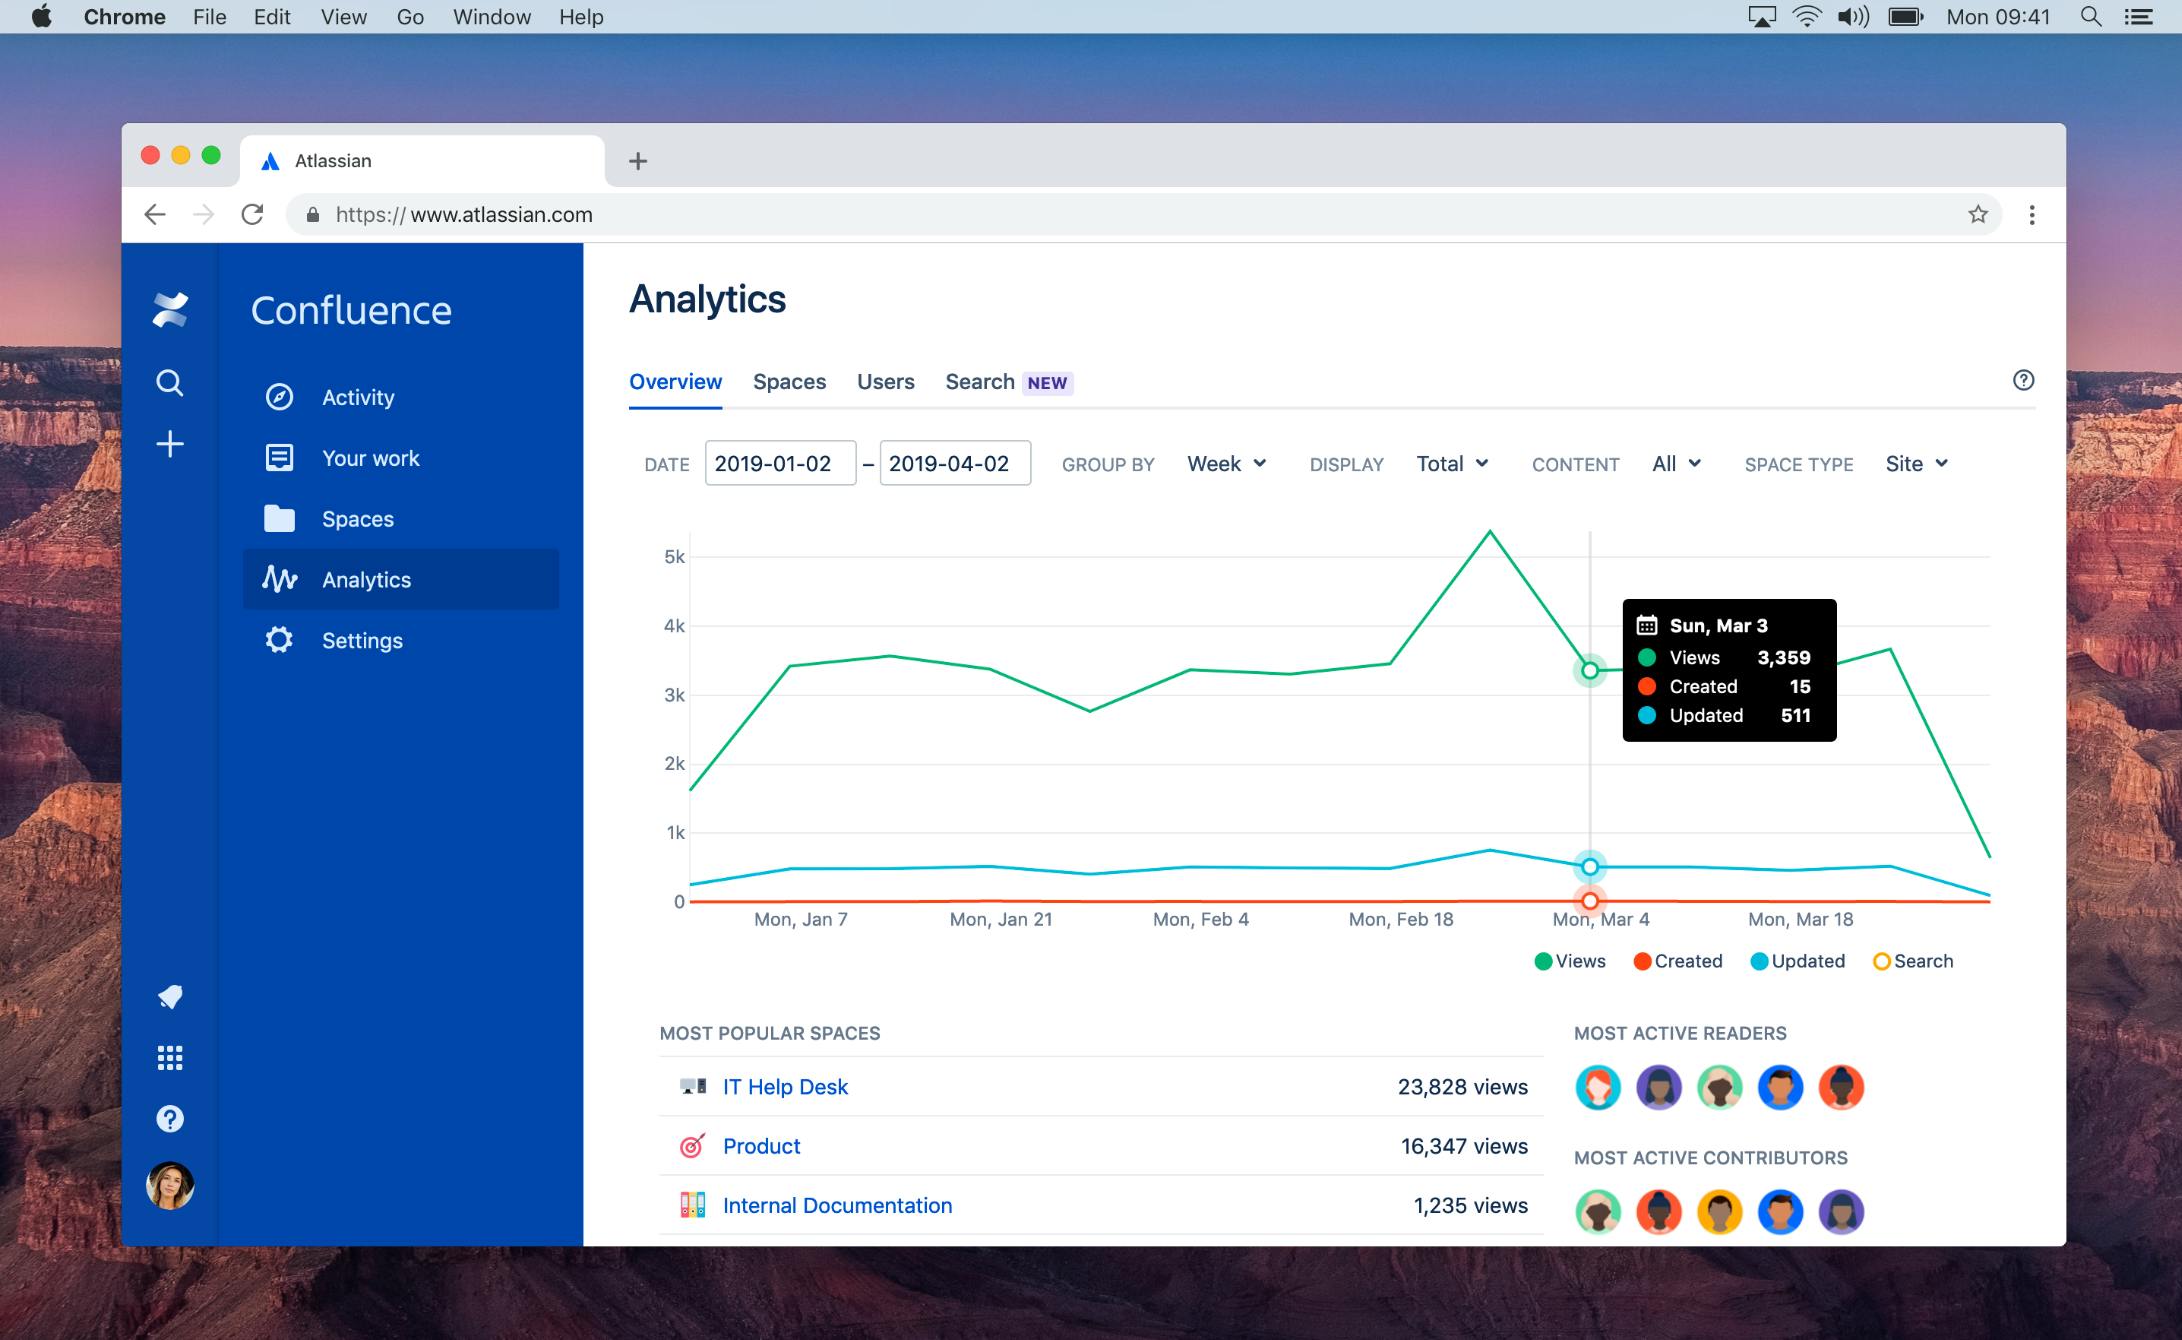Viewport: 2182px width, 1340px height.
Task: Select the Users tab
Action: 885,382
